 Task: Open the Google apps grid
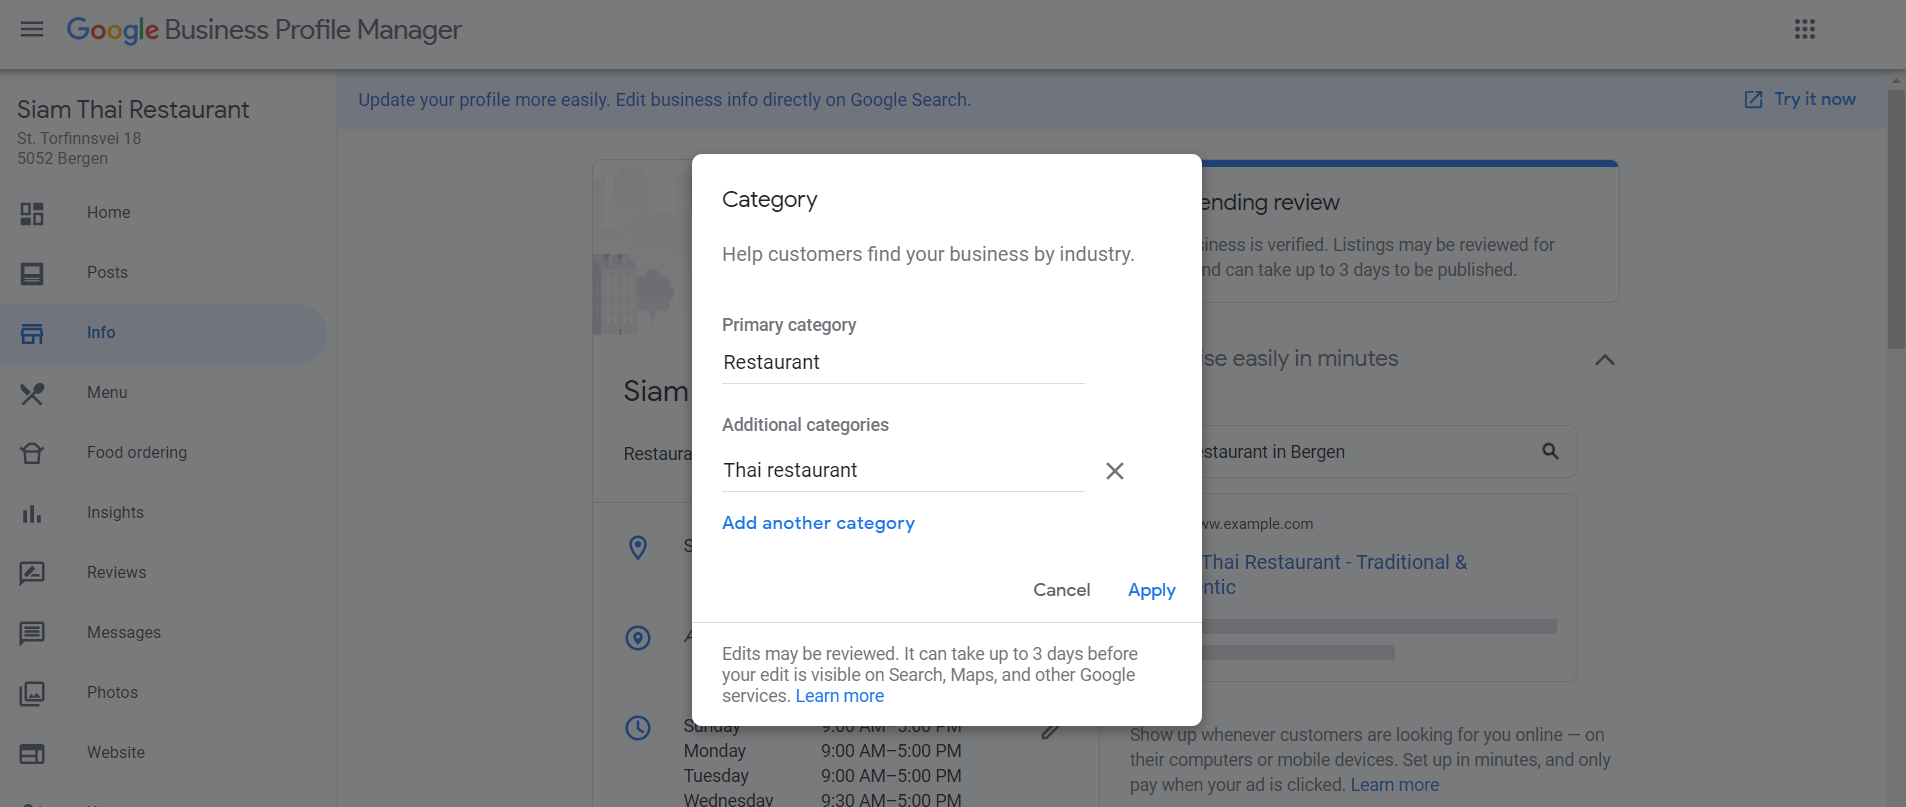[1805, 29]
